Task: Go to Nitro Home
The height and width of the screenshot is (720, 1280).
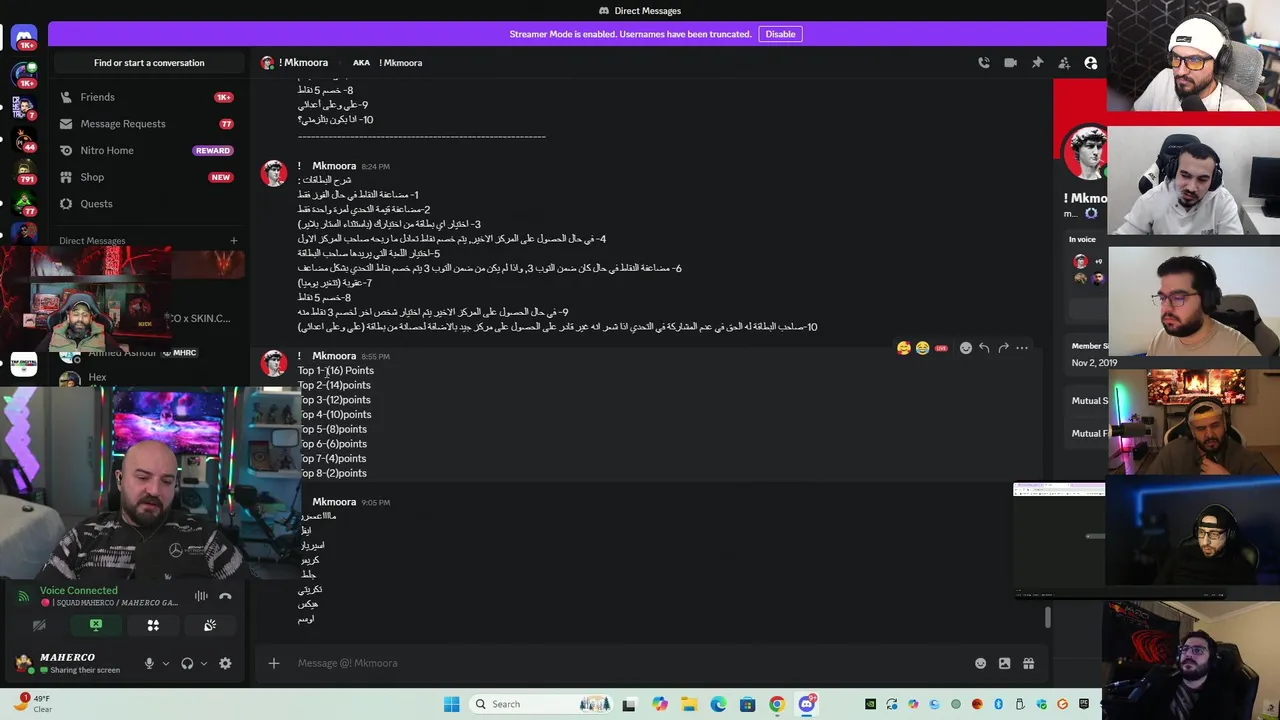Action: point(149,150)
